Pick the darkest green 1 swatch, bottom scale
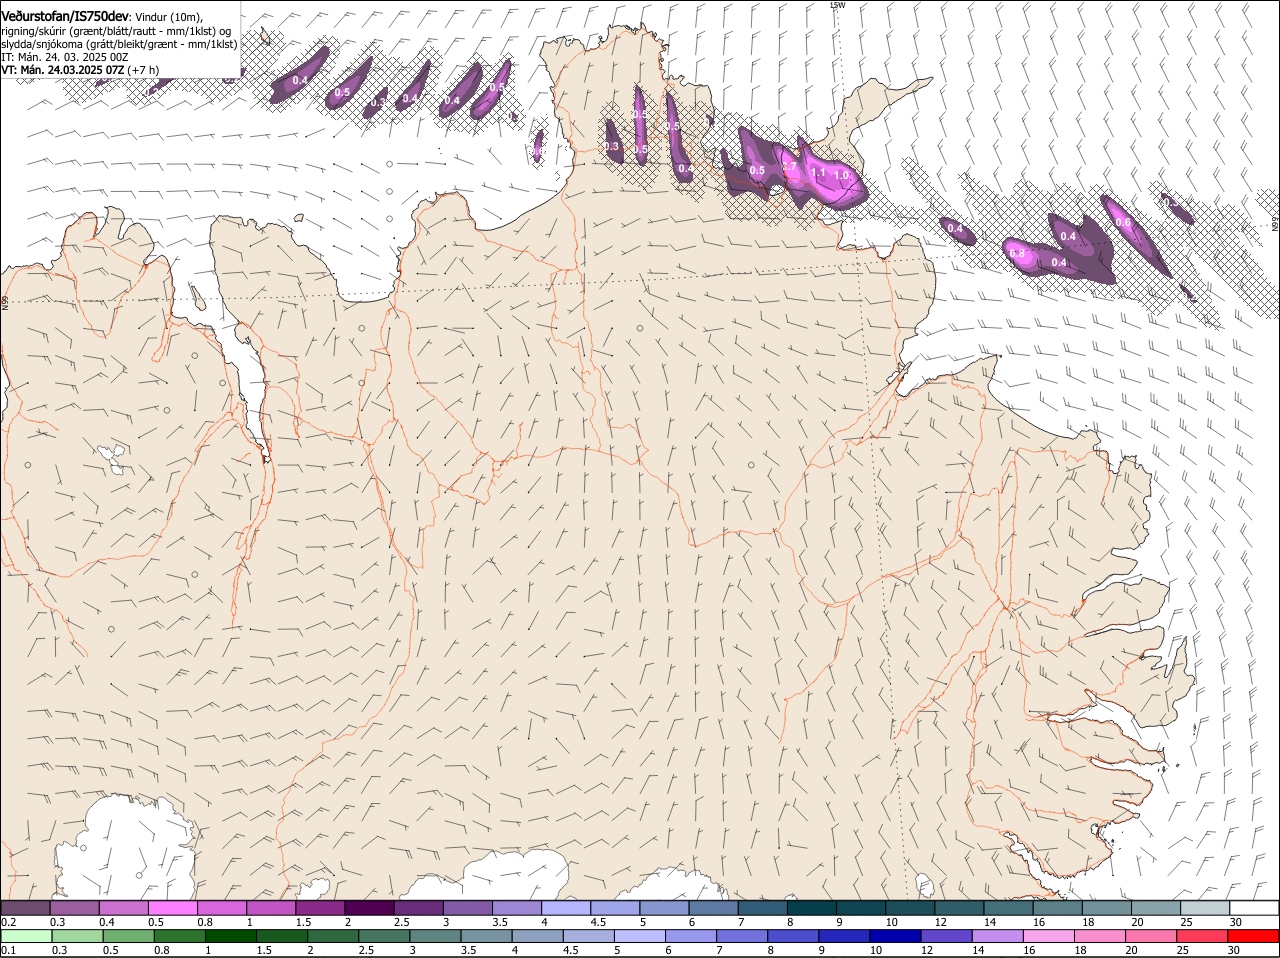This screenshot has width=1280, height=958. click(230, 936)
